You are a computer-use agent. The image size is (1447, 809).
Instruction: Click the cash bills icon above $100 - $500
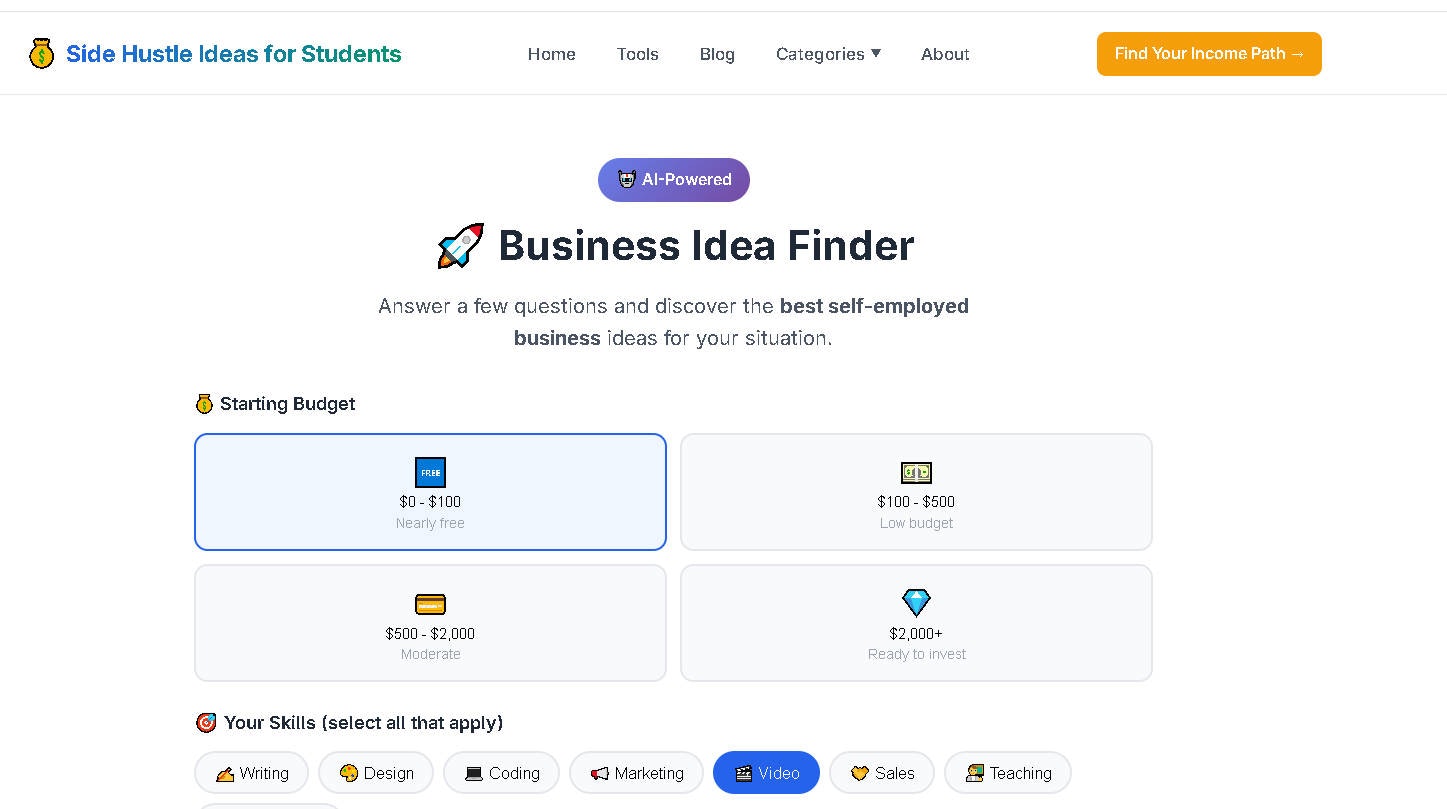[x=915, y=472]
